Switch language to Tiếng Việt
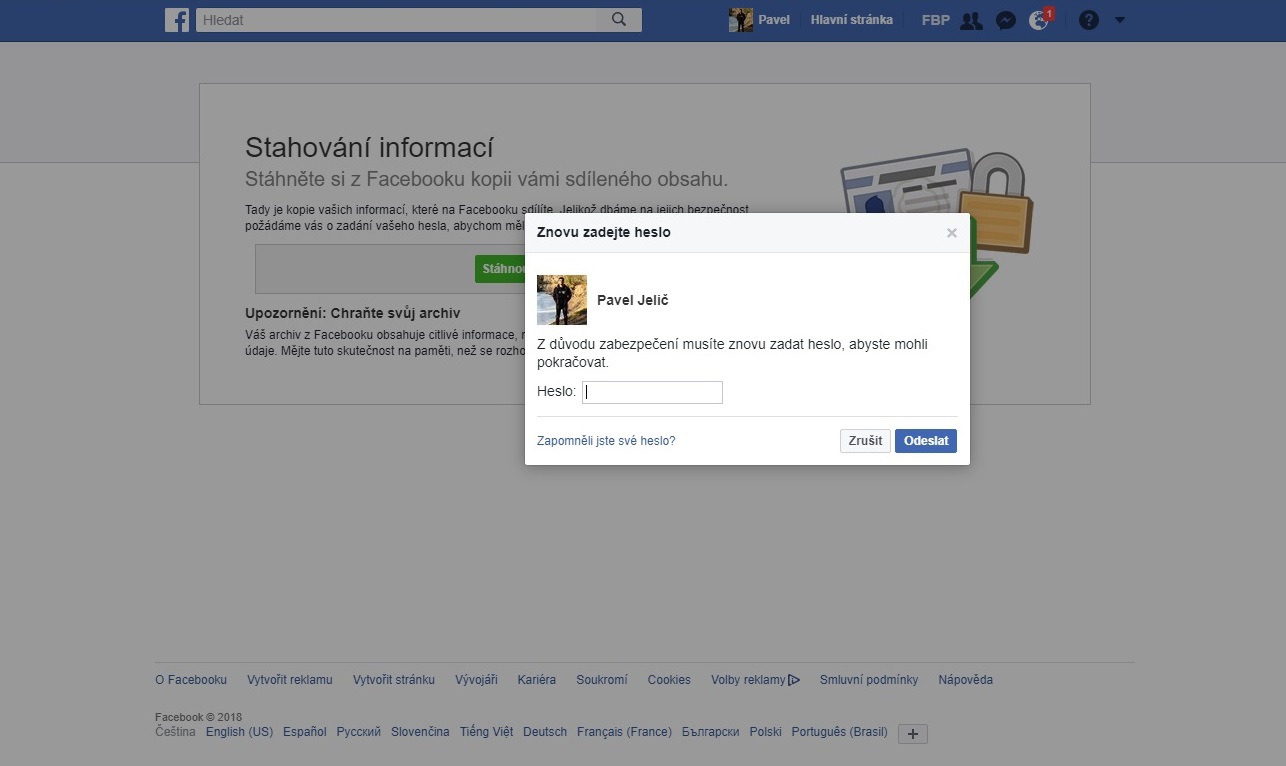1286x766 pixels. pos(486,732)
